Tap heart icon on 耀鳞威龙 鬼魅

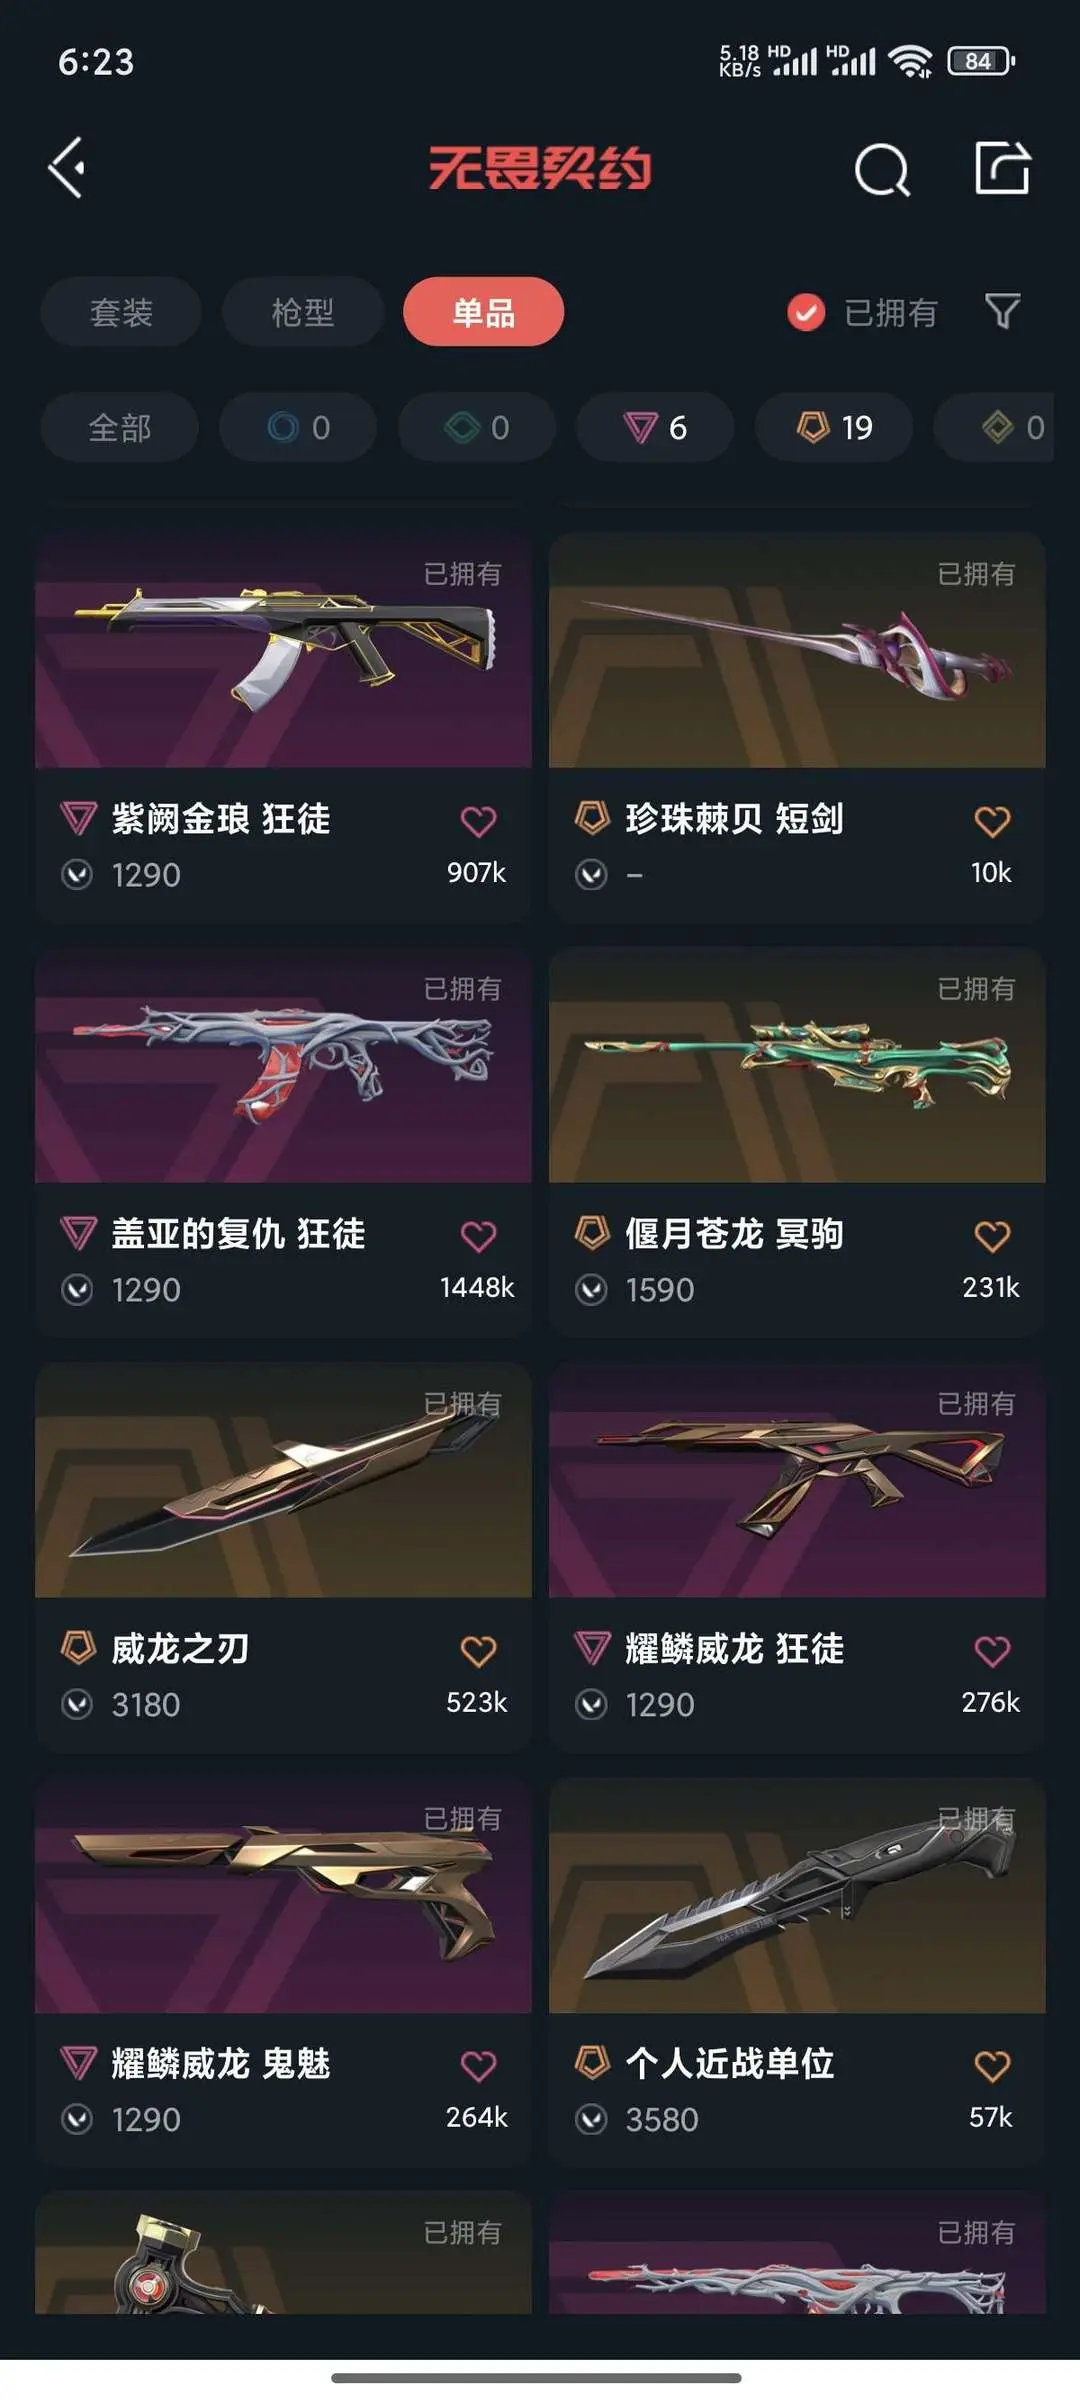tap(478, 2066)
